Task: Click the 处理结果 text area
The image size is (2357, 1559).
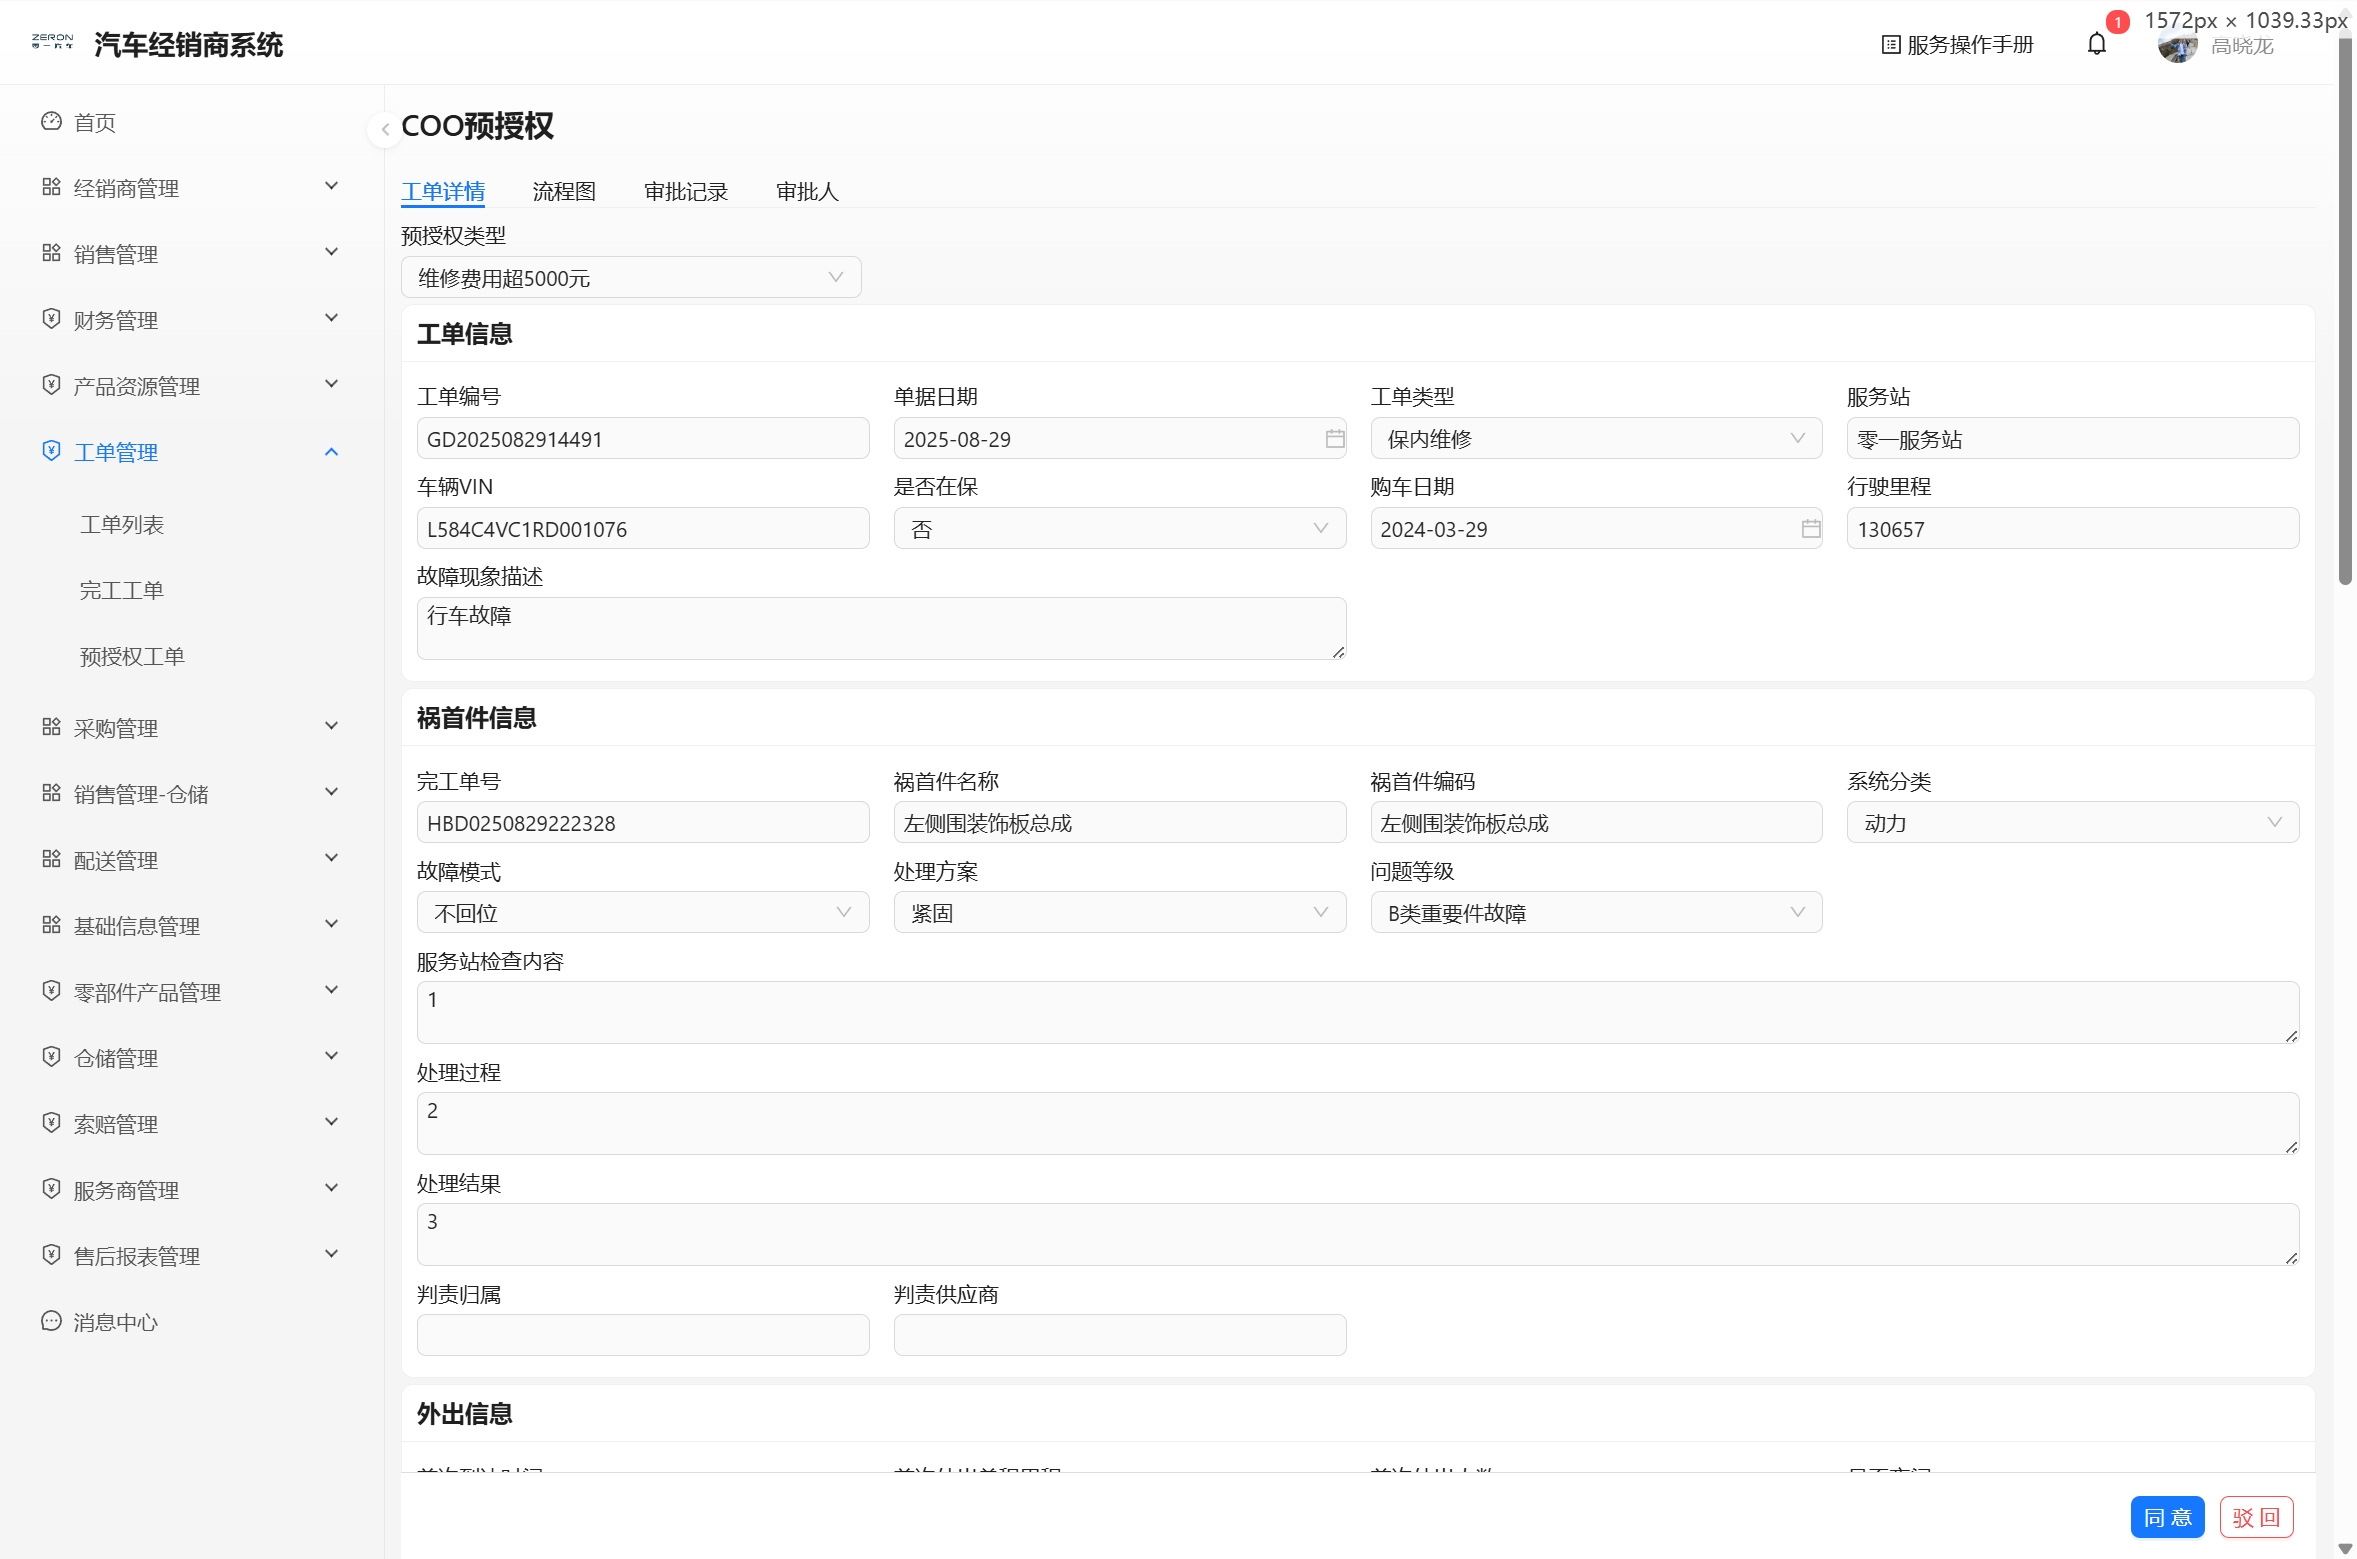Action: 1358,1234
